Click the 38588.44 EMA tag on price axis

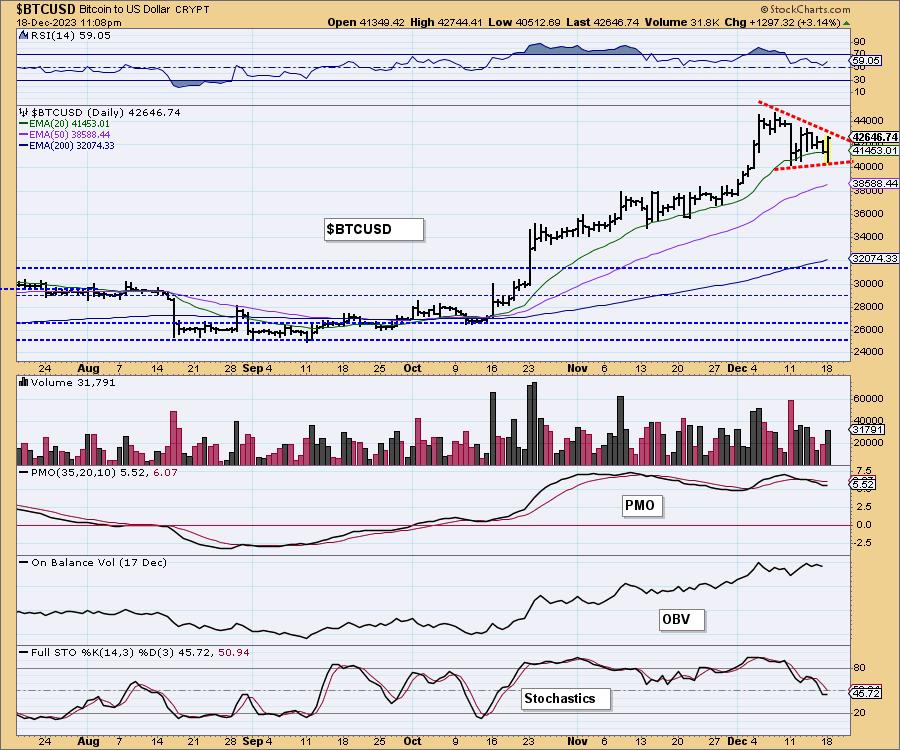click(x=875, y=184)
